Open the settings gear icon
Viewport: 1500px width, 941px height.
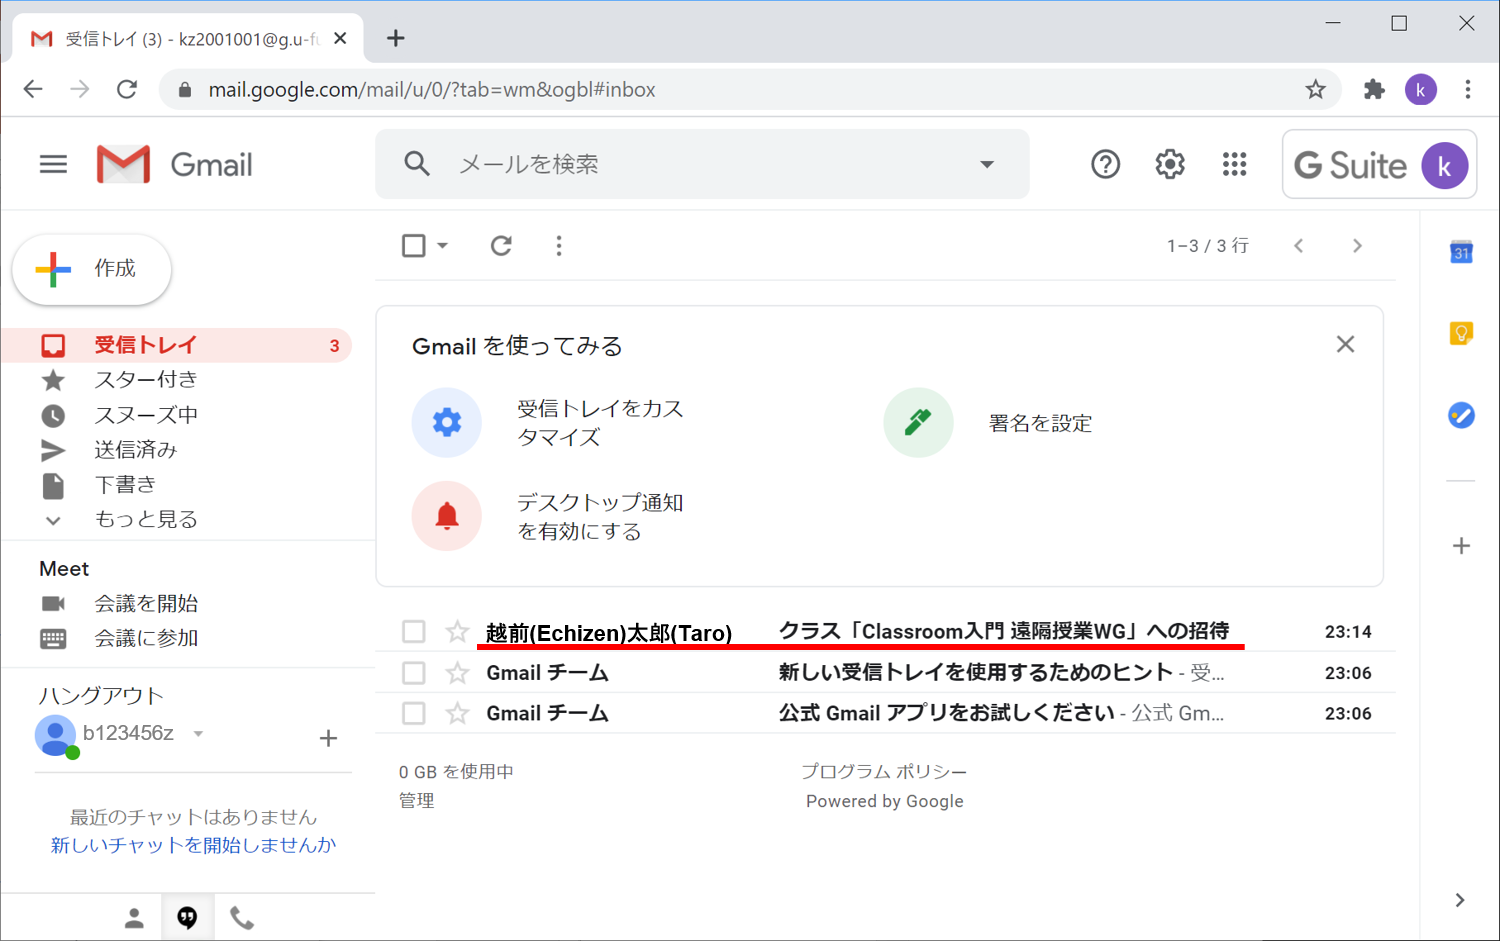point(1170,164)
